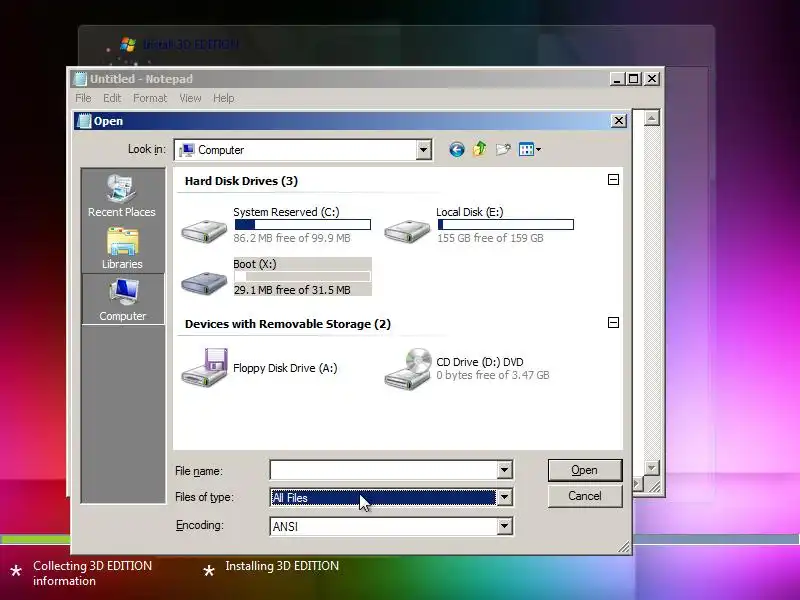Click the text 86.2 MB free of 99.9 MB
Screen dimensions: 800x600
[x=292, y=238]
